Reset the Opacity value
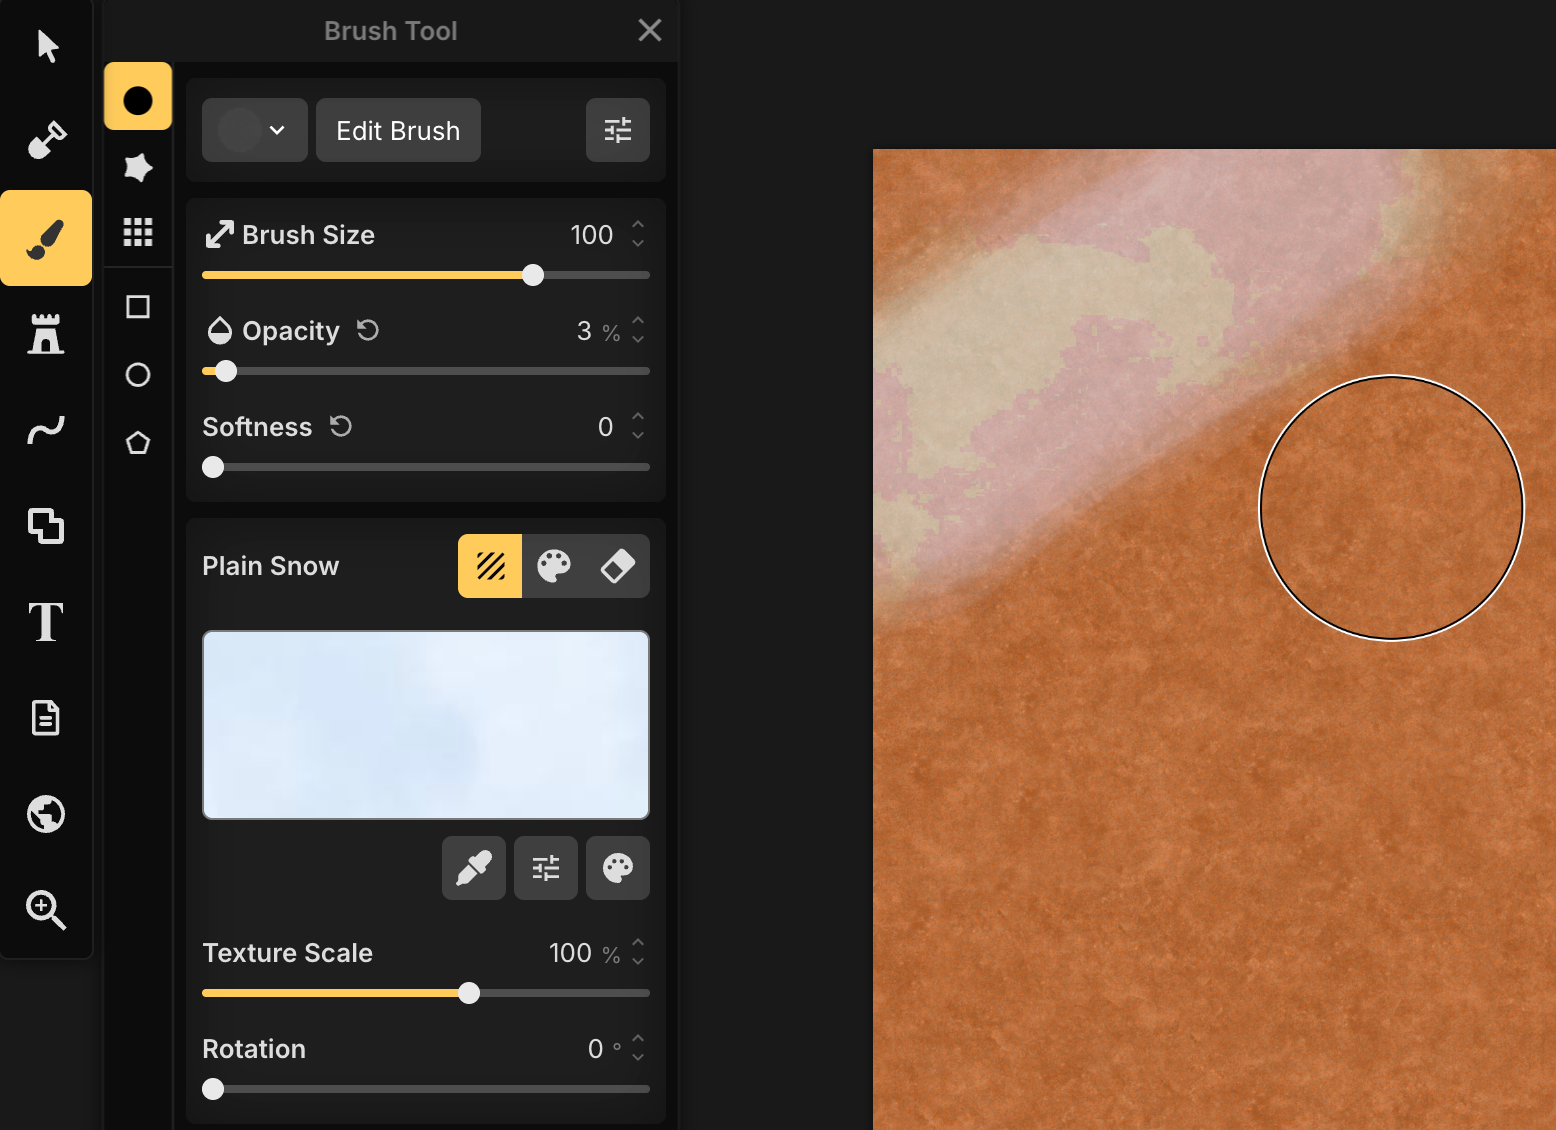This screenshot has height=1130, width=1556. 368,330
